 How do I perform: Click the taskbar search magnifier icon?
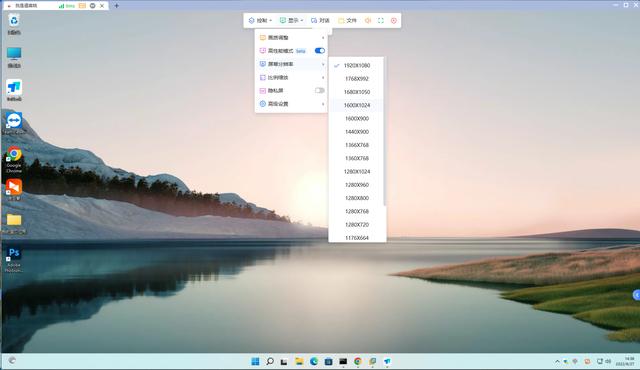point(270,361)
